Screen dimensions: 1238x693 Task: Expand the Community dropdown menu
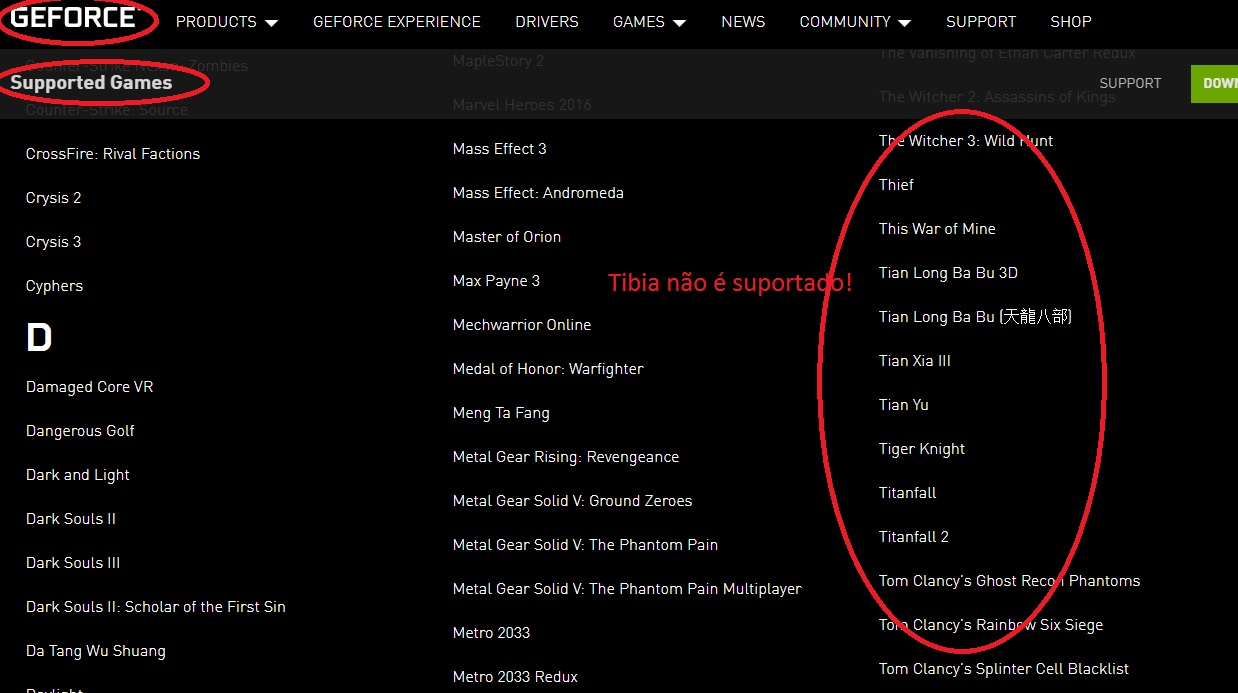tap(855, 22)
